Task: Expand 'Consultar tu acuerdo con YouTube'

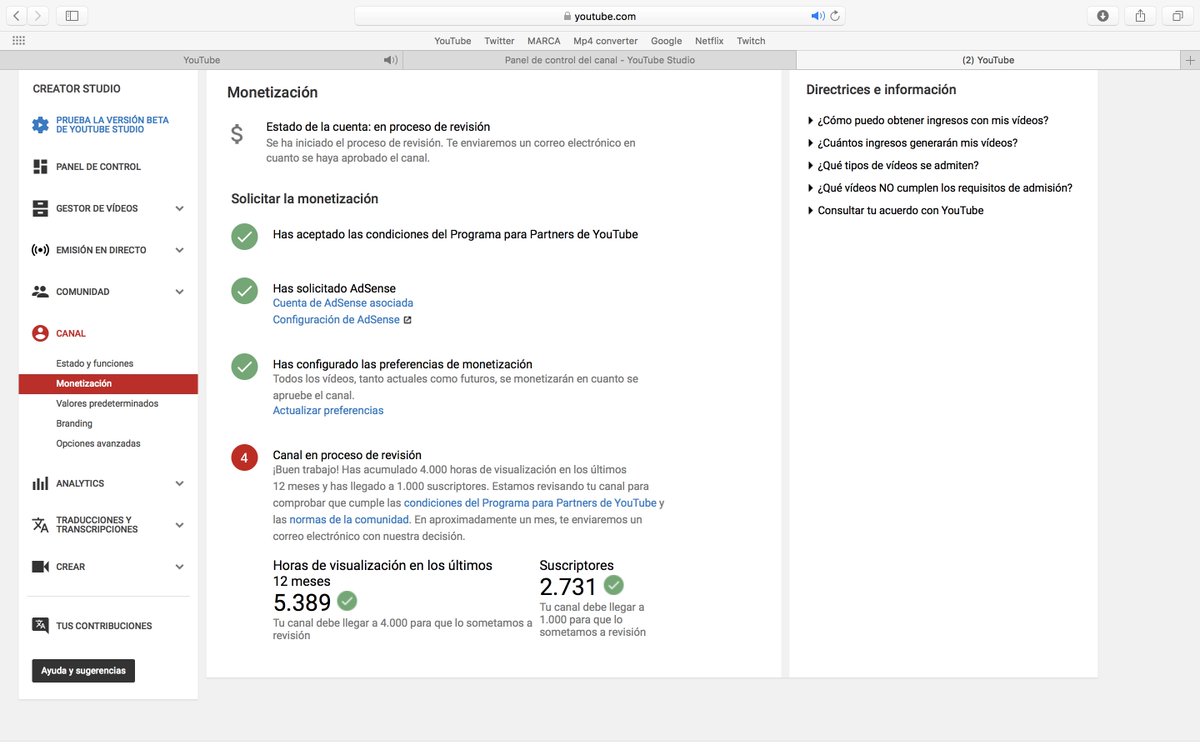Action: (x=895, y=210)
